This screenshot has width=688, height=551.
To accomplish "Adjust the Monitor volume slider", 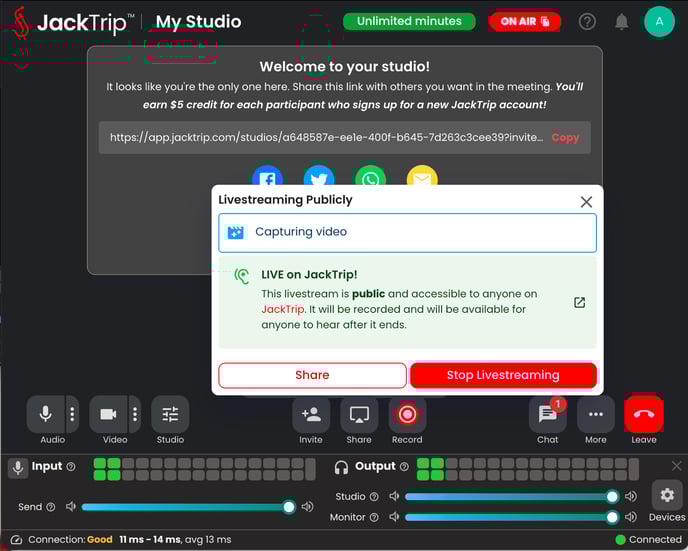I will click(x=512, y=518).
